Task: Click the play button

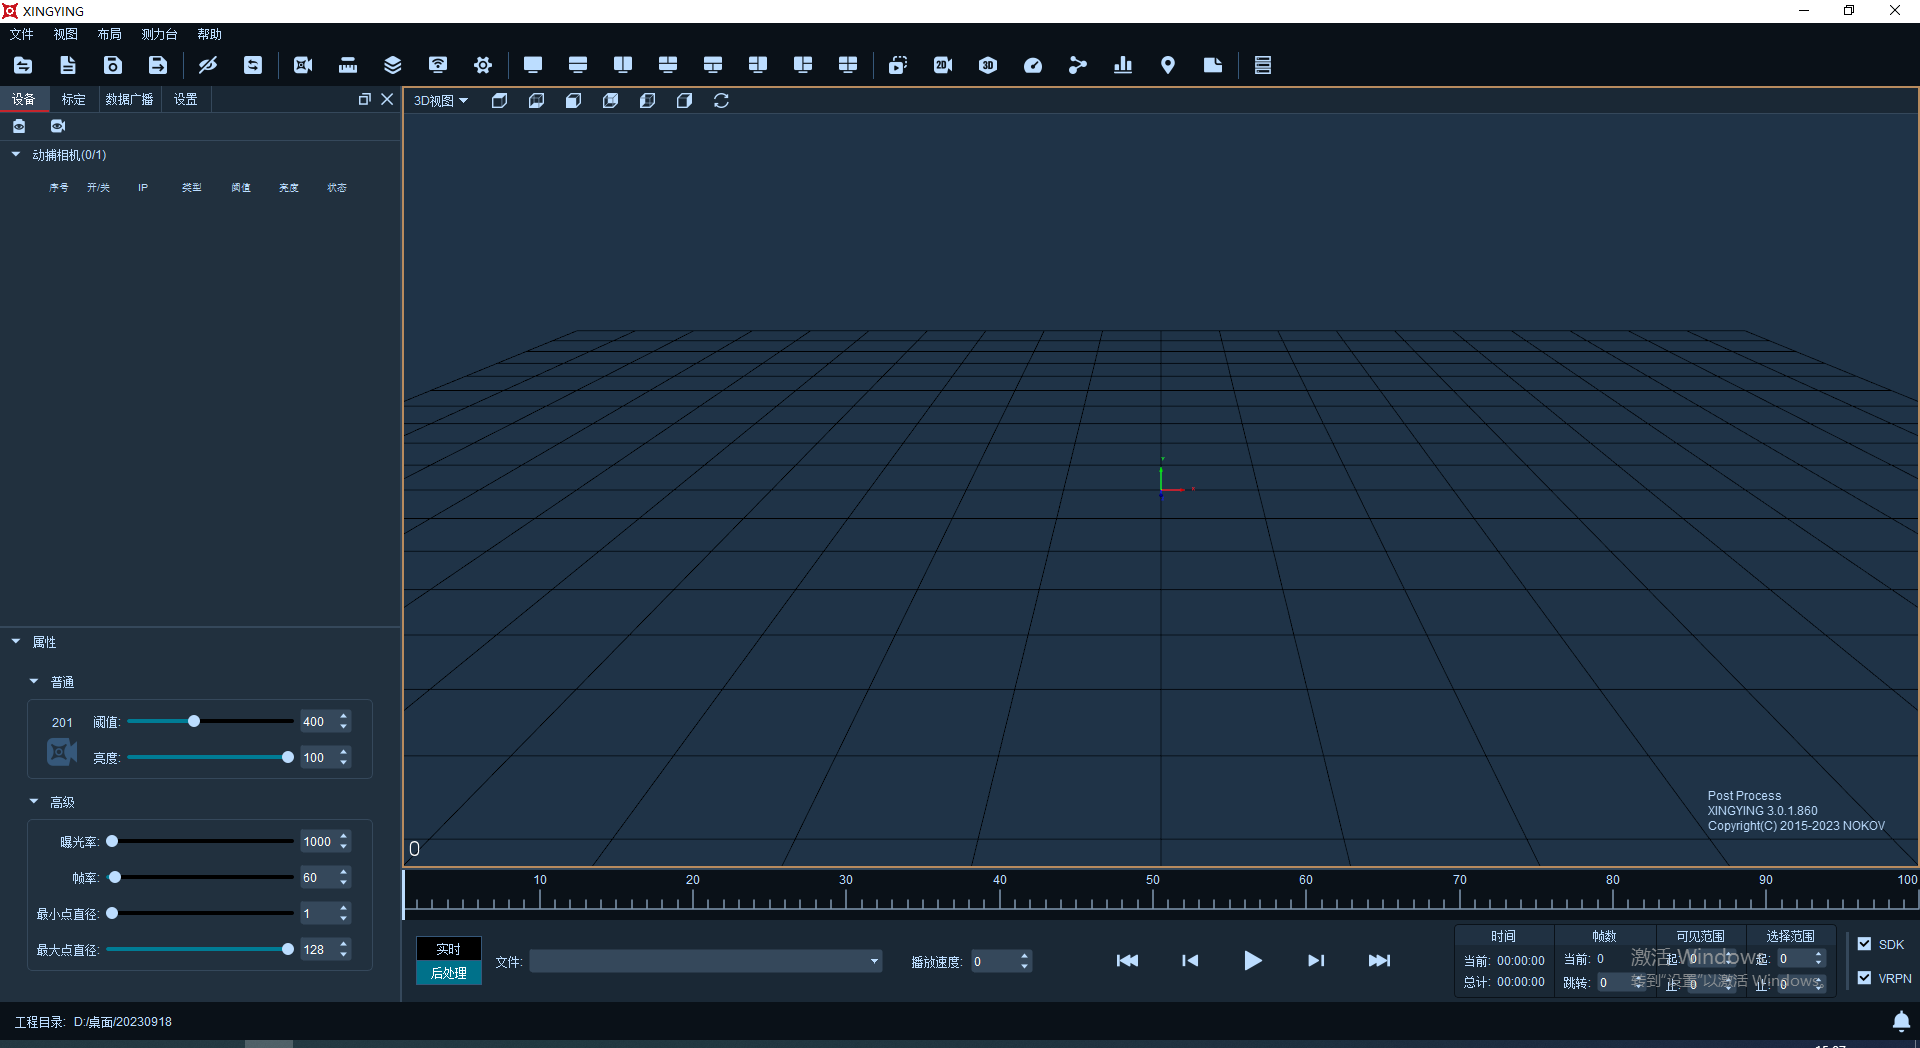Action: (1252, 961)
